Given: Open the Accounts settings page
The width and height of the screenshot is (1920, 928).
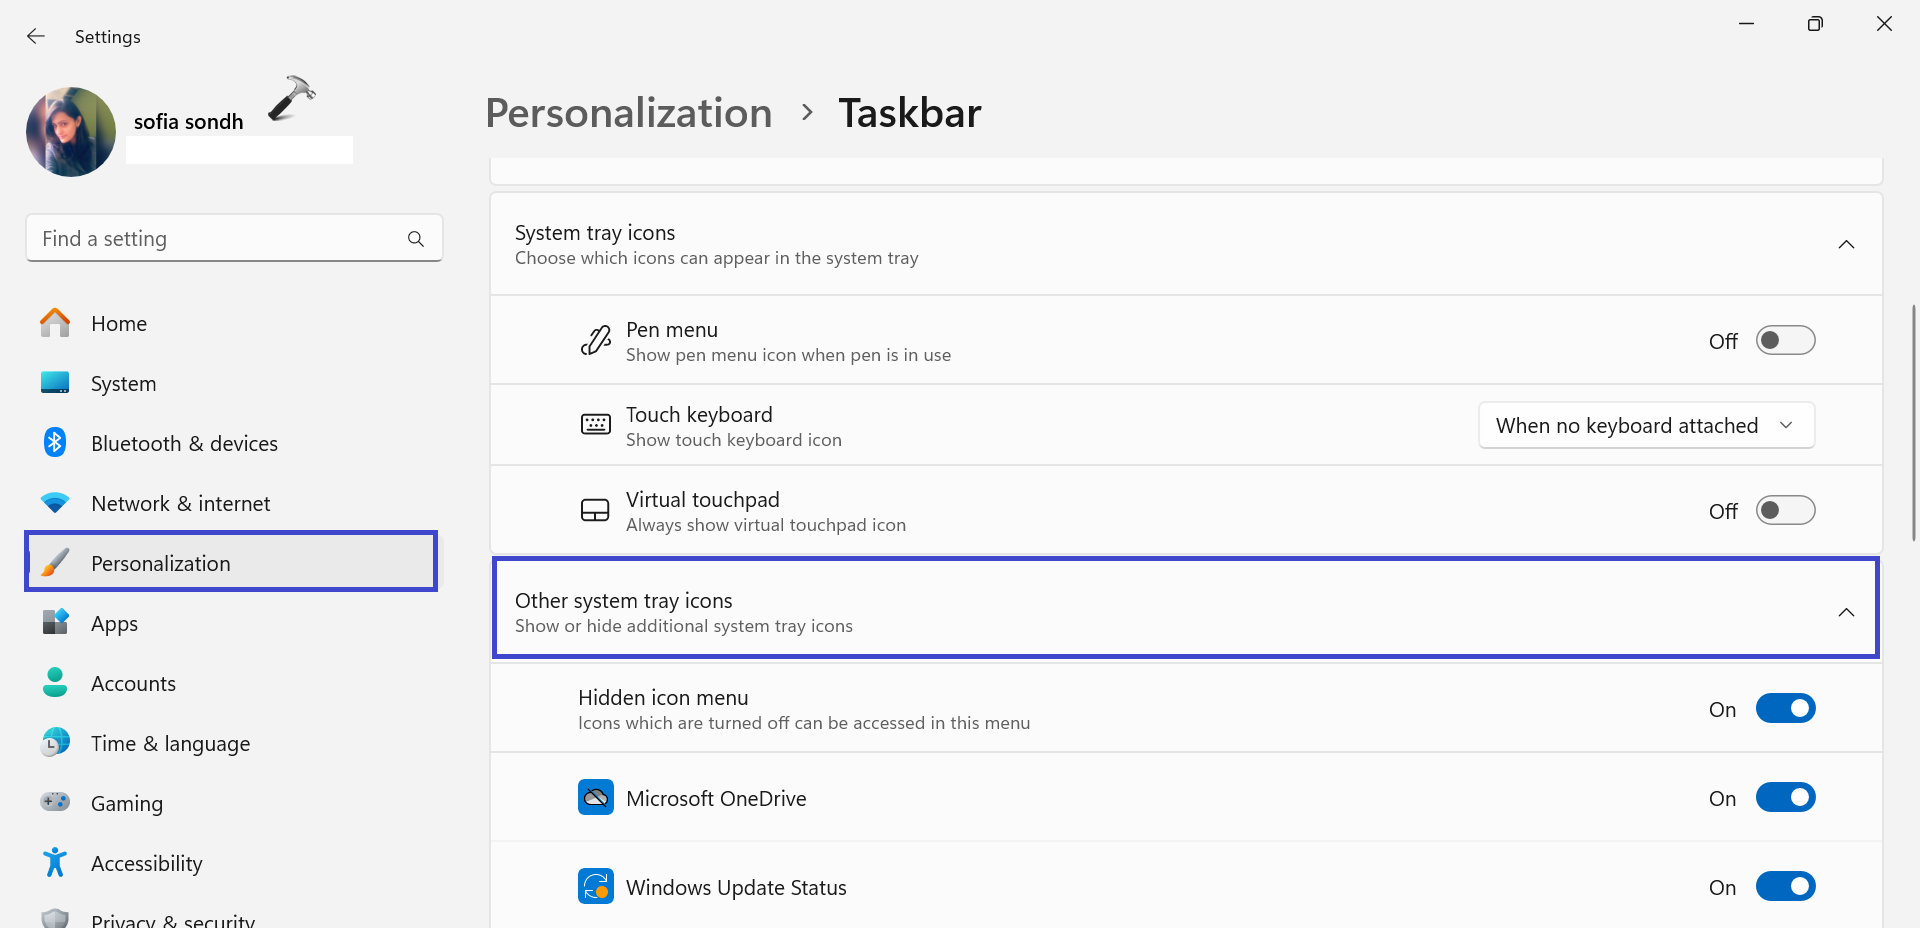Looking at the screenshot, I should (133, 684).
